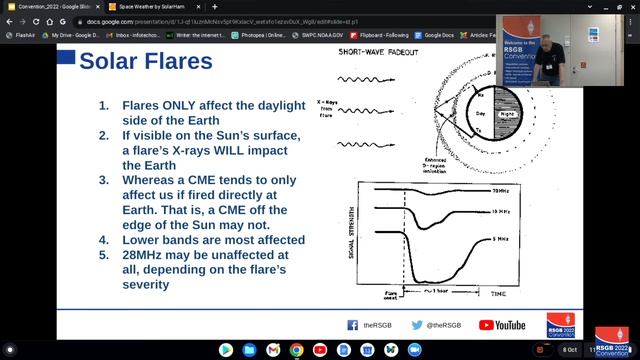
Task: Click the presenter webcam video overlay
Action: (x=560, y=51)
